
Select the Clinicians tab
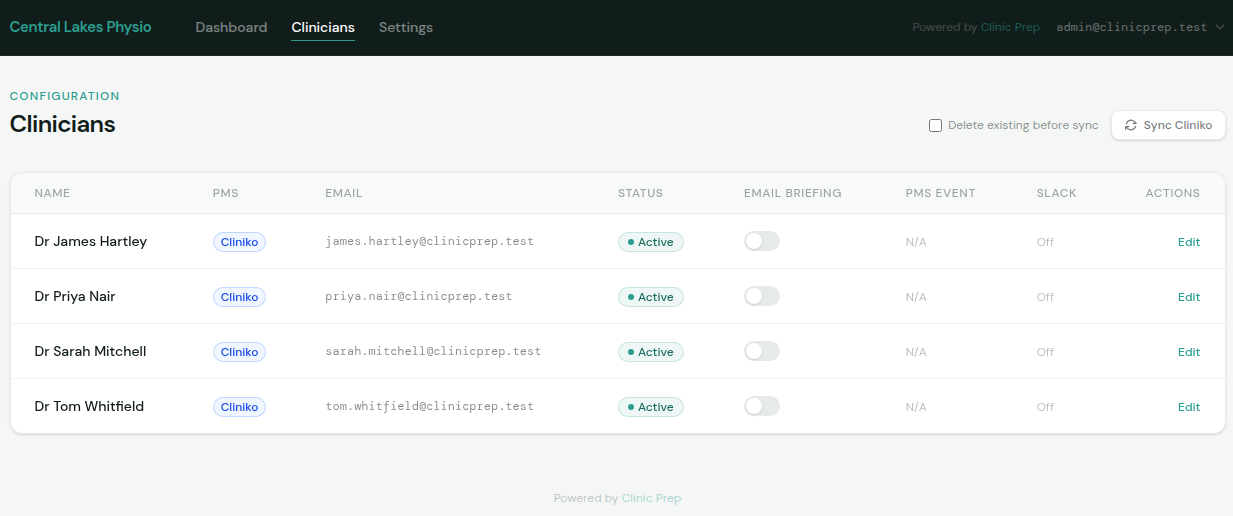pos(323,28)
